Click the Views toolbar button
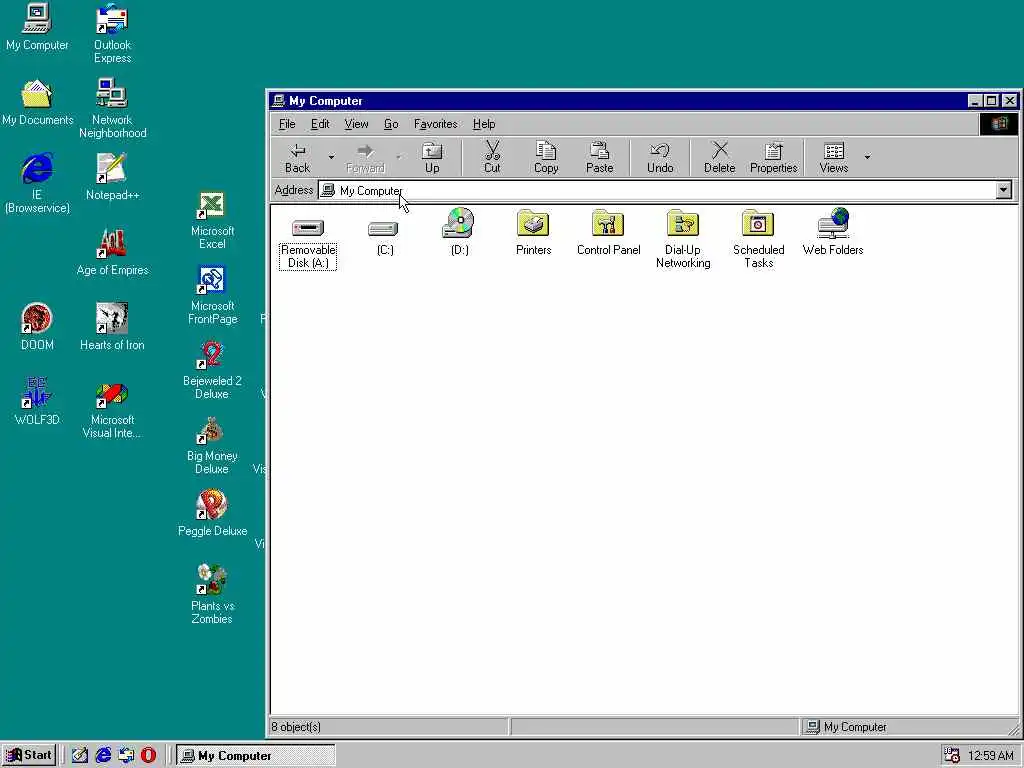The width and height of the screenshot is (1024, 768). click(834, 157)
